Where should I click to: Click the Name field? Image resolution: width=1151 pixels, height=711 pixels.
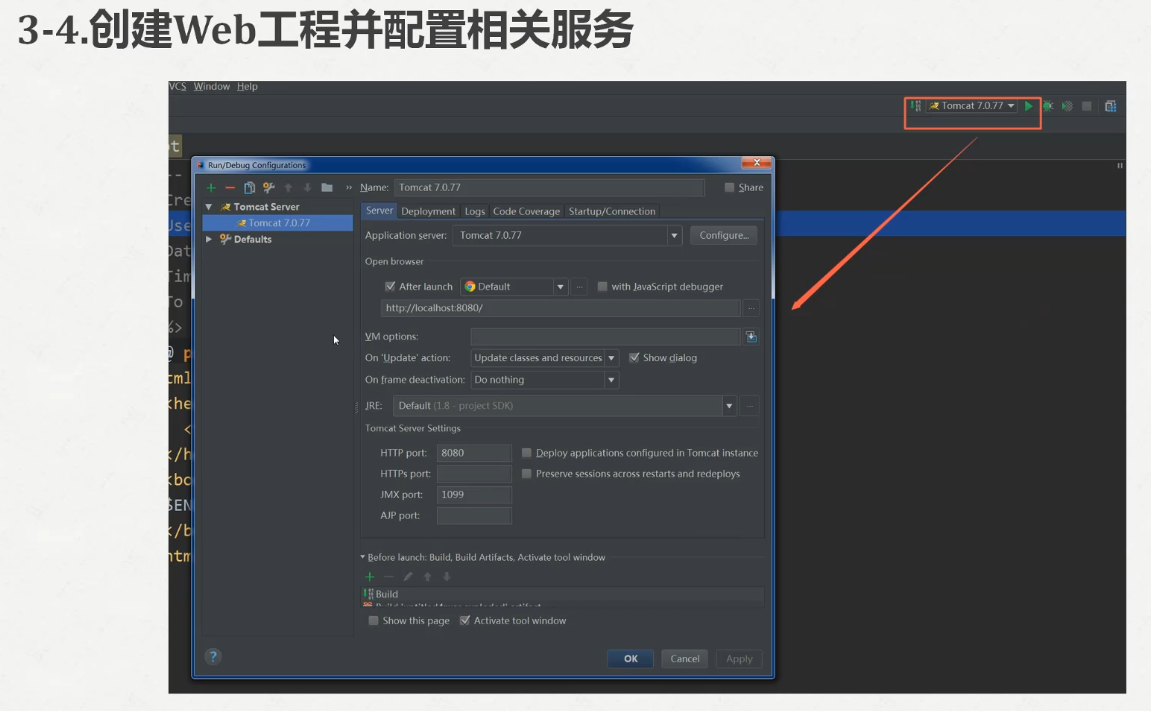pyautogui.click(x=549, y=188)
